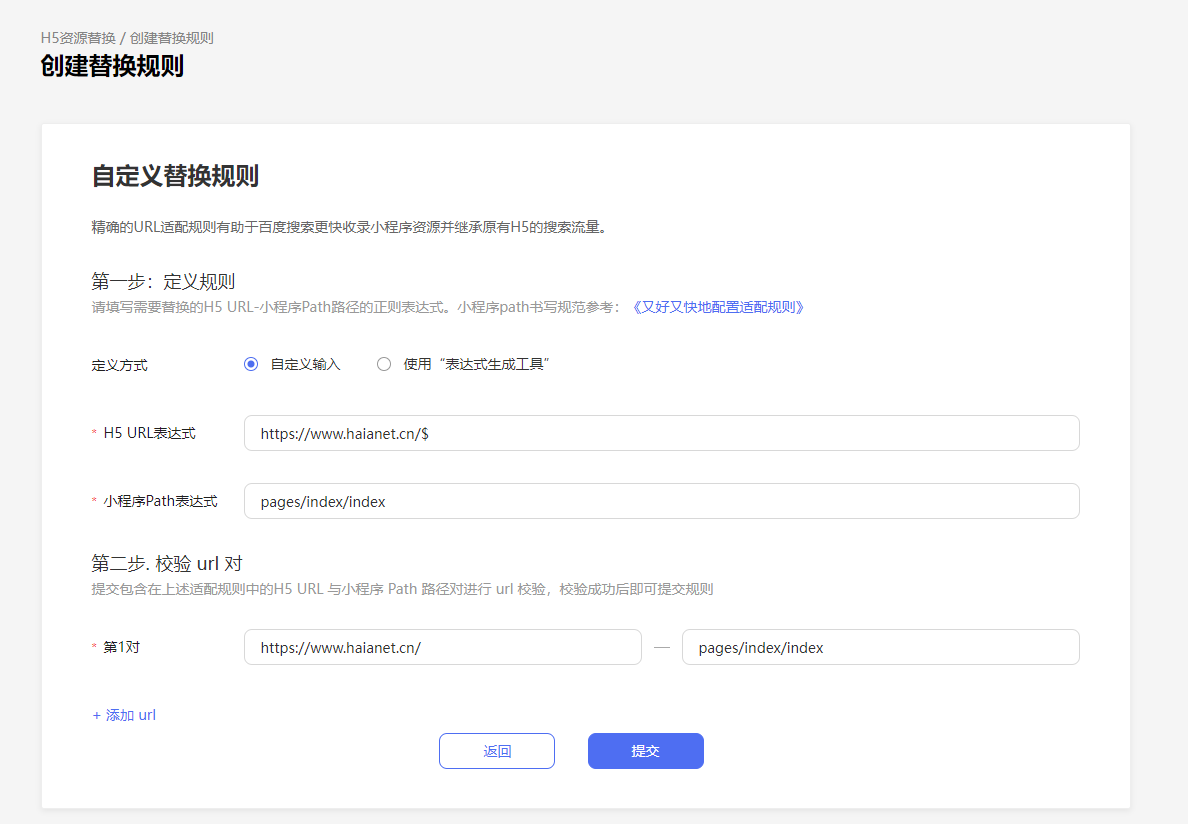Click into the 小程序Path表达式 input field
Image resolution: width=1188 pixels, height=824 pixels.
pyautogui.click(x=661, y=501)
